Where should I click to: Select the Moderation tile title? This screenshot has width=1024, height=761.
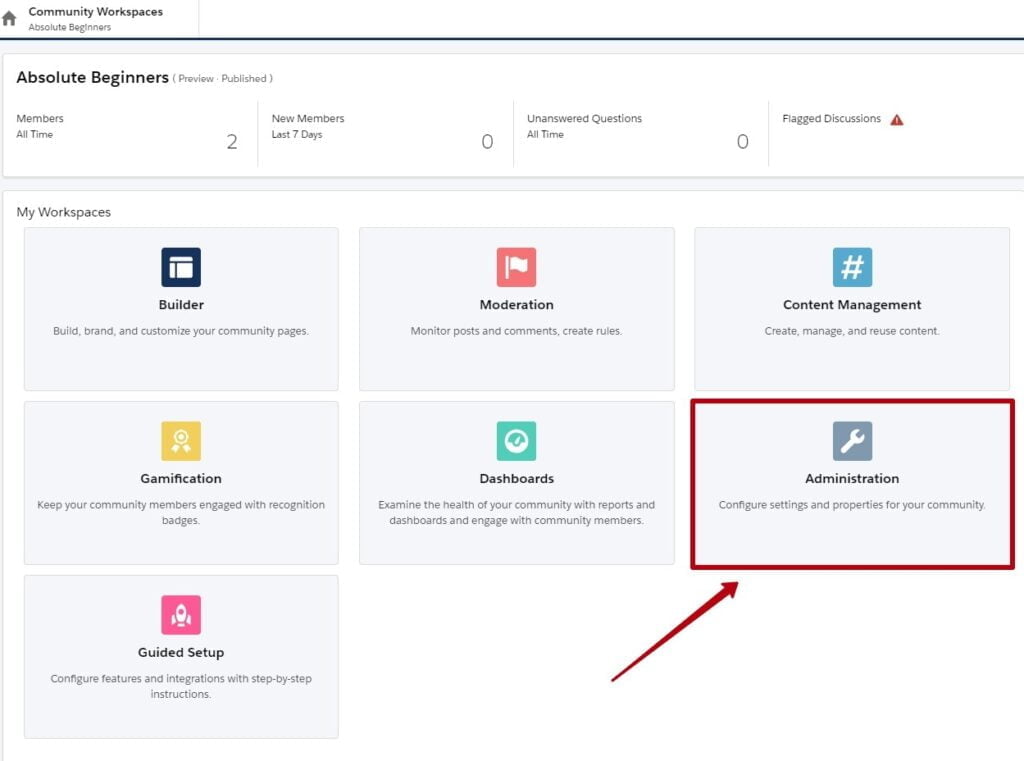(x=516, y=304)
